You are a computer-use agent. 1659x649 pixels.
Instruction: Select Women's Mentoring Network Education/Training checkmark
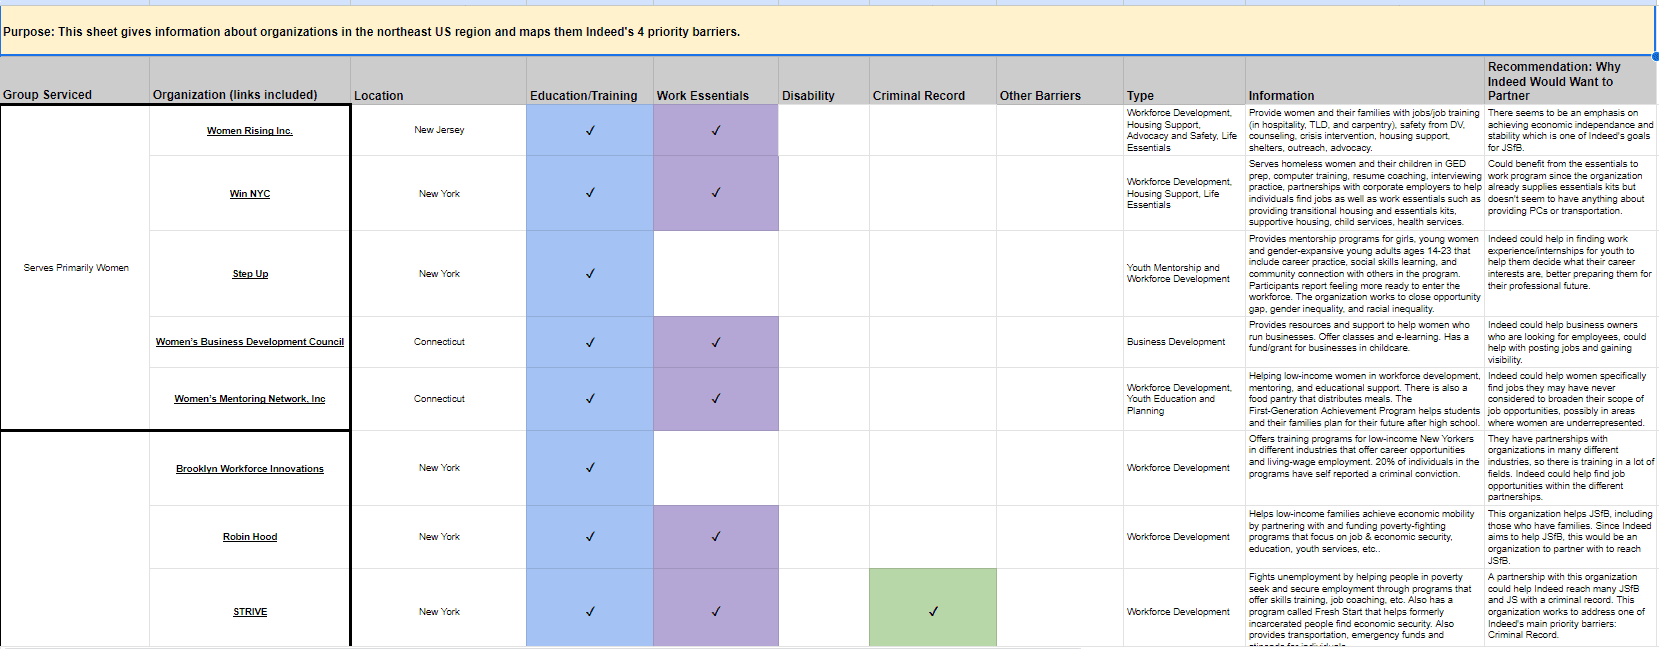(x=590, y=399)
